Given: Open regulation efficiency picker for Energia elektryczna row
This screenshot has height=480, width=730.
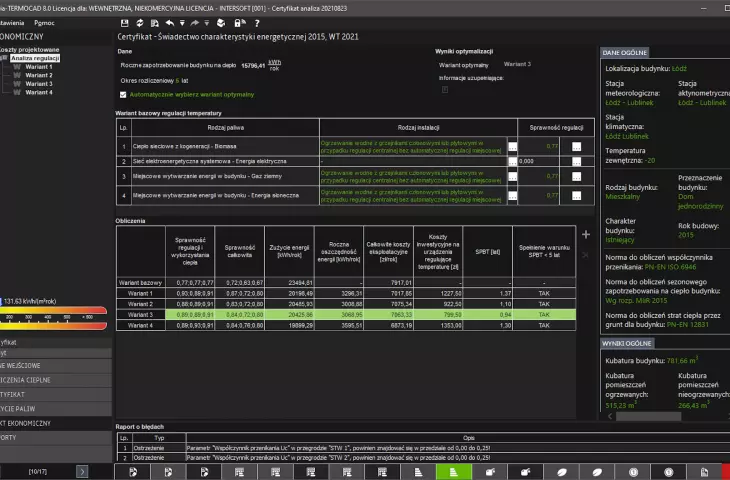Looking at the screenshot, I should 576,161.
